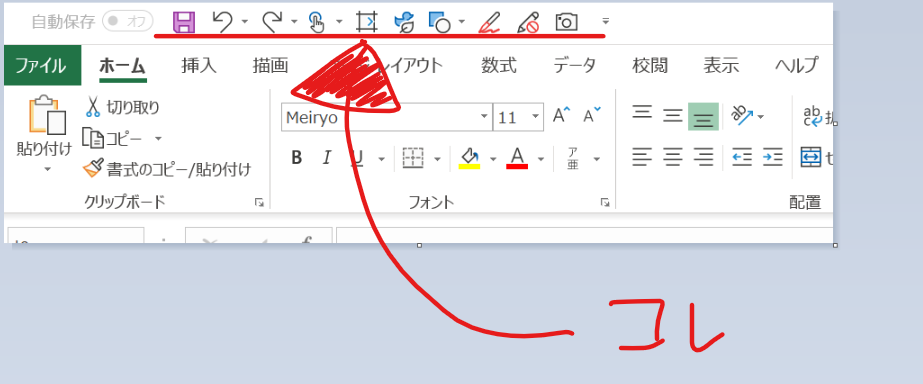The image size is (923, 384).
Task: Open Customize Quick Access Toolbar menu
Action: click(606, 22)
